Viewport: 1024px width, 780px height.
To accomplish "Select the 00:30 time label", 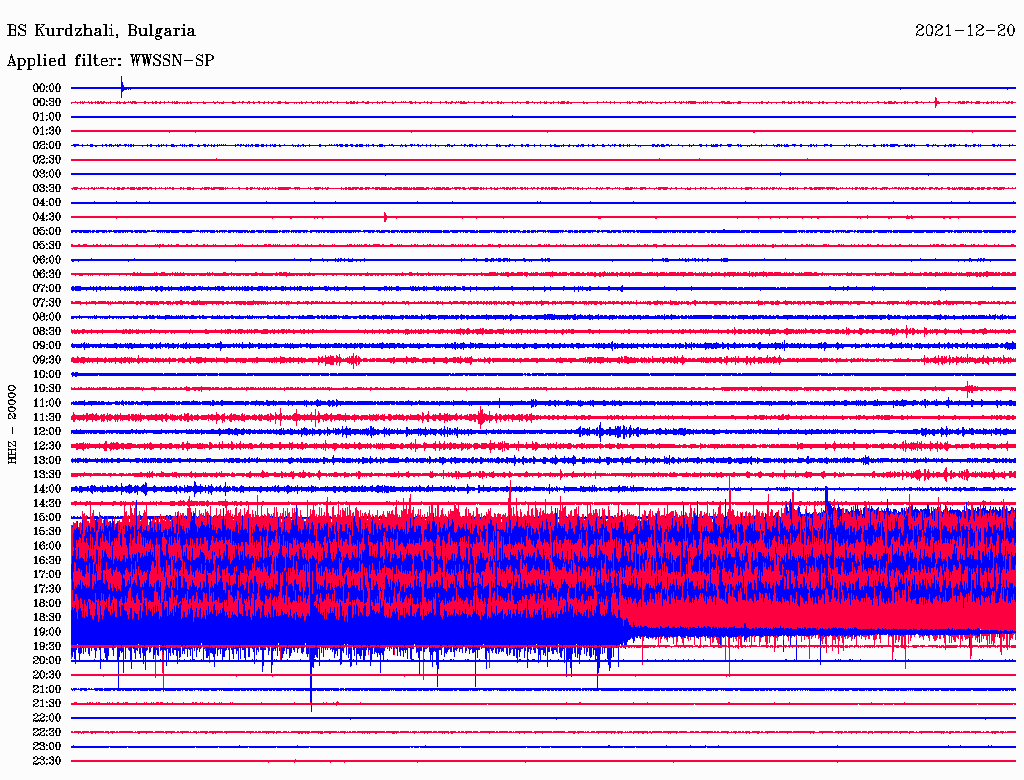I will [47, 103].
